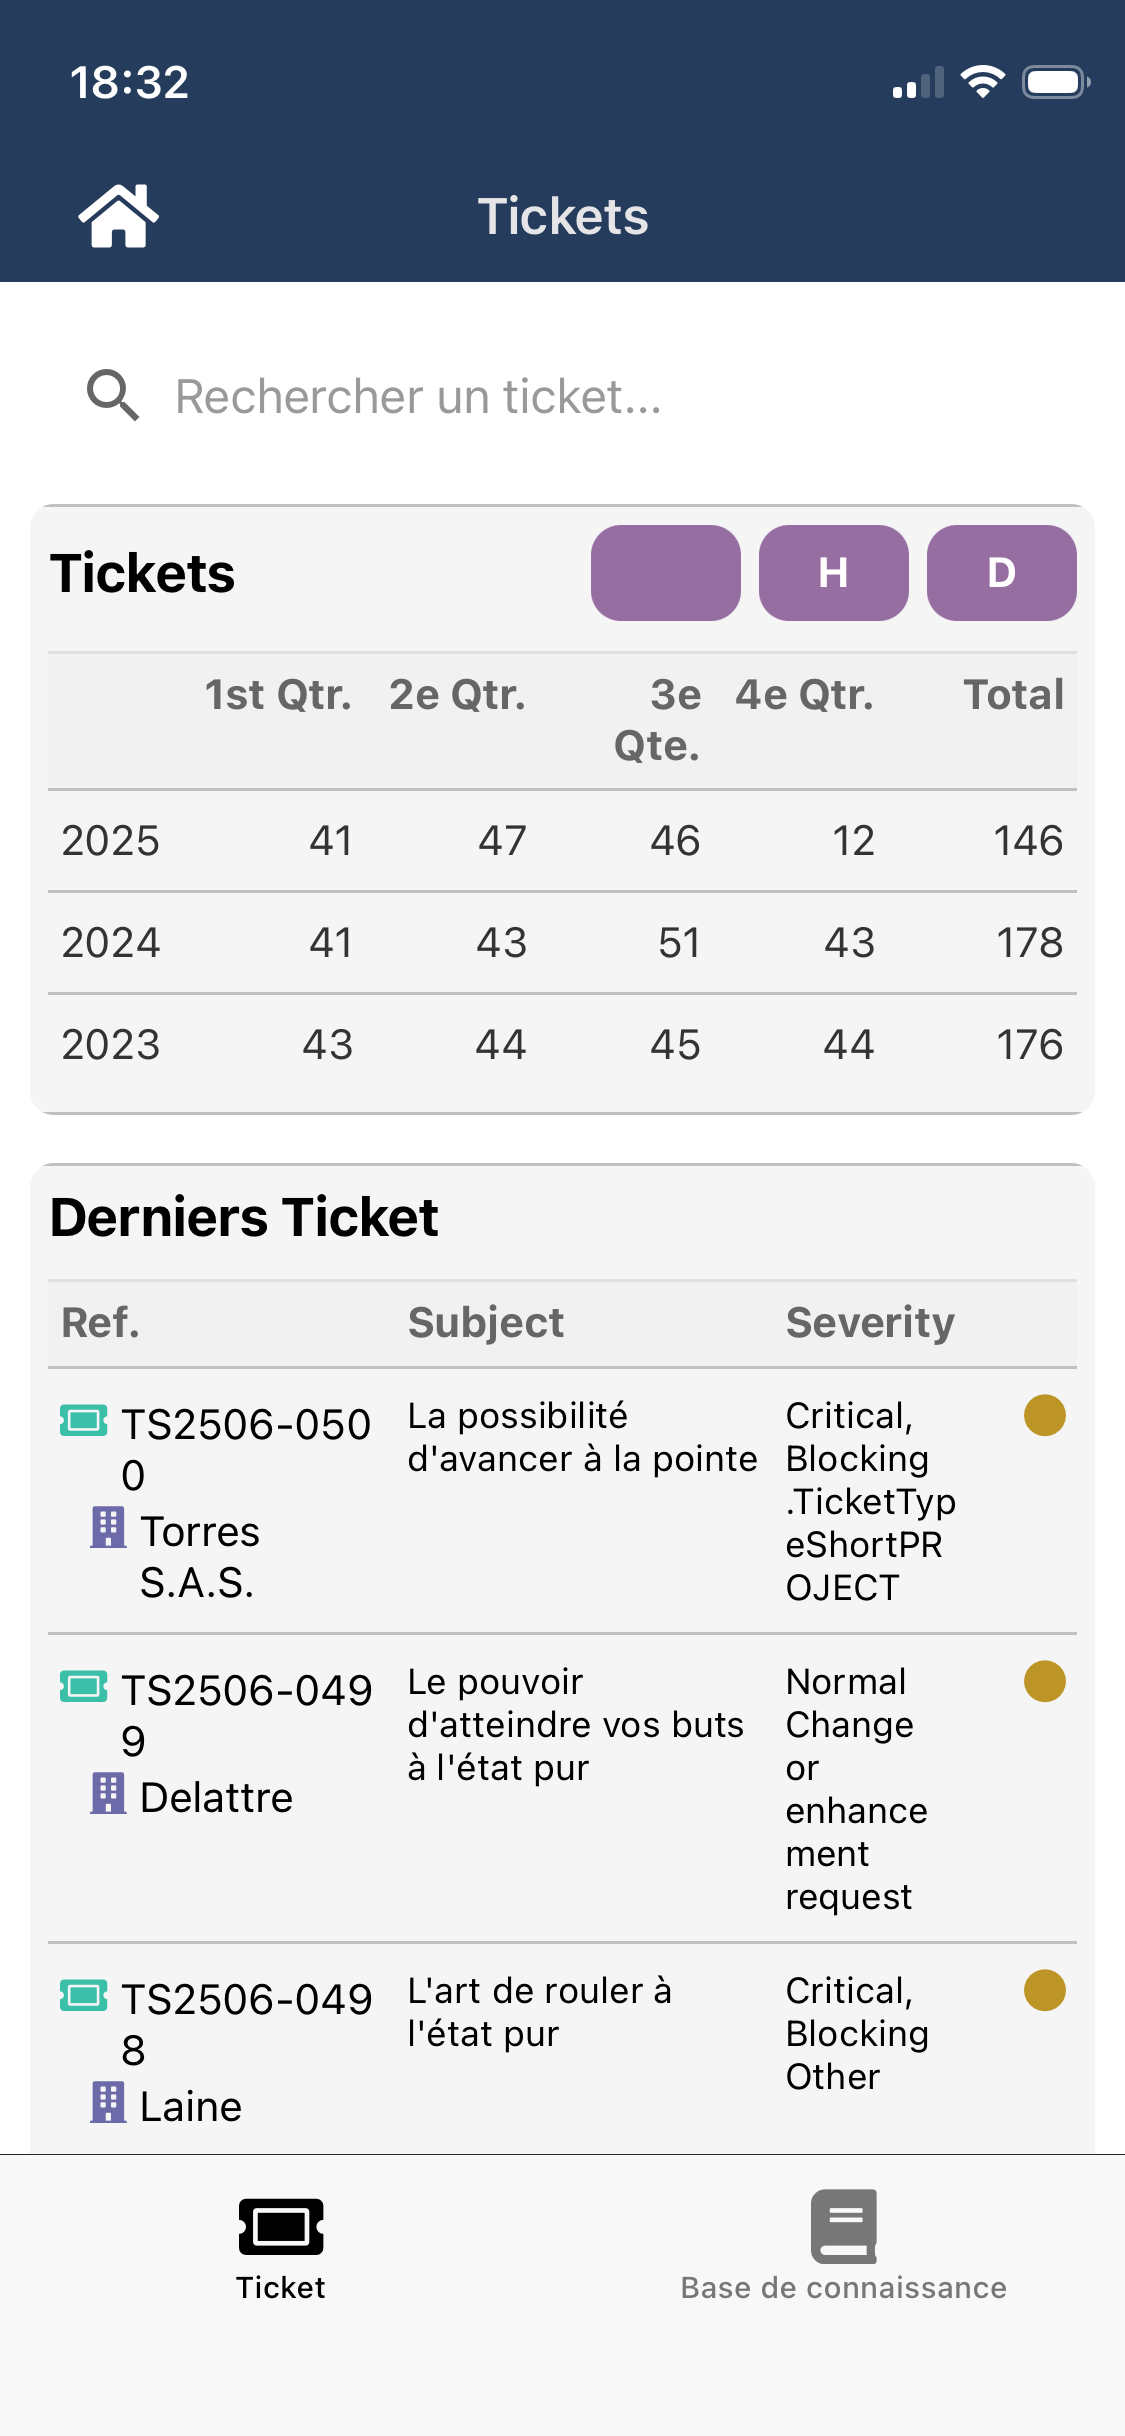This screenshot has width=1125, height=2436.
Task: Tap the home icon in header
Action: pos(118,216)
